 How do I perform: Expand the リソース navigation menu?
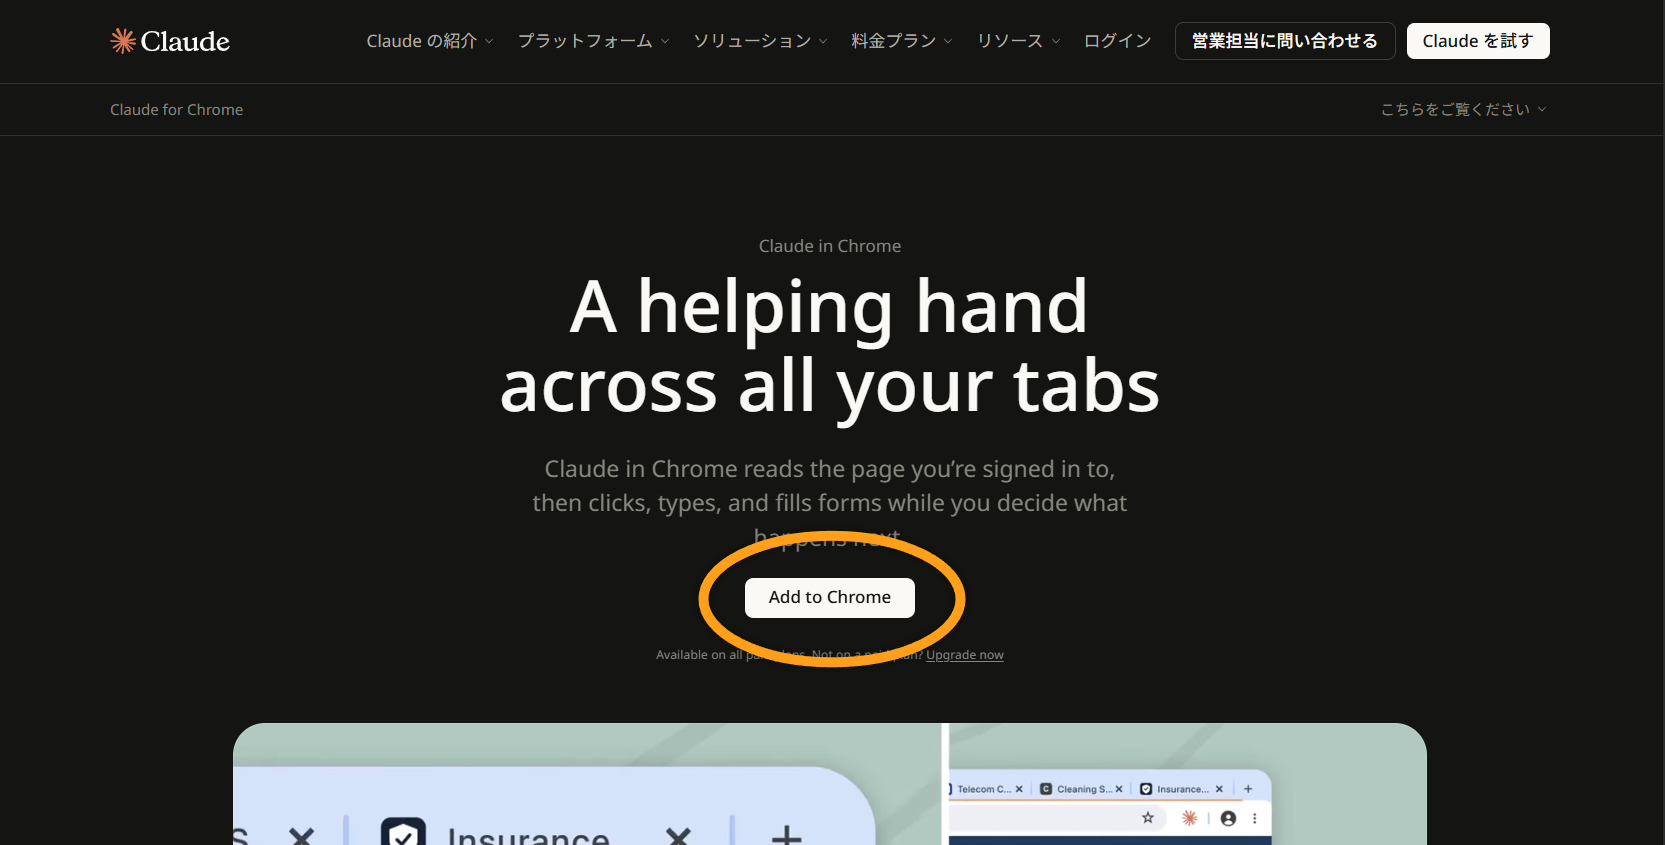point(1019,41)
